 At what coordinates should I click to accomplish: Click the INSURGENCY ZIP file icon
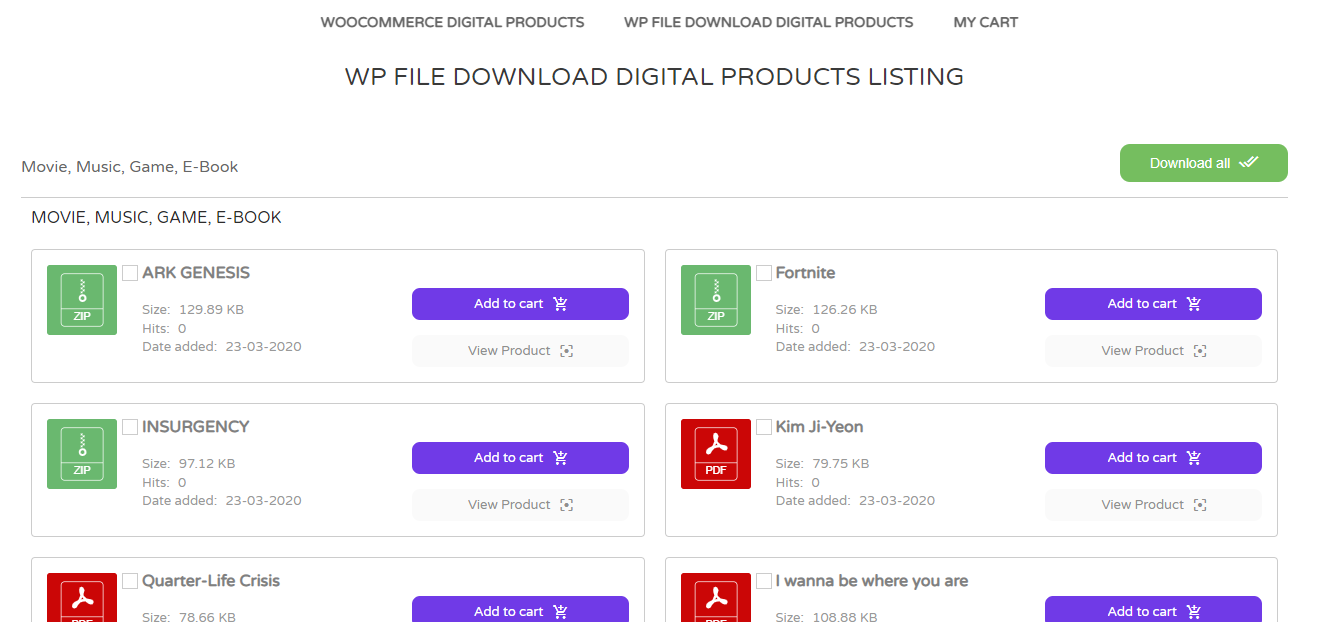(82, 454)
